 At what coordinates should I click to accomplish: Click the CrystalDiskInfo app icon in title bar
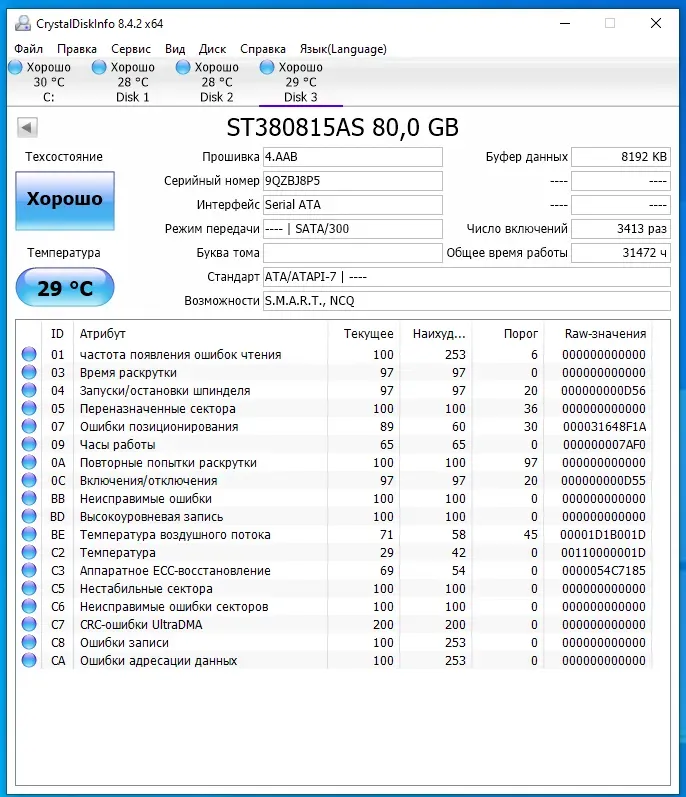click(x=23, y=23)
